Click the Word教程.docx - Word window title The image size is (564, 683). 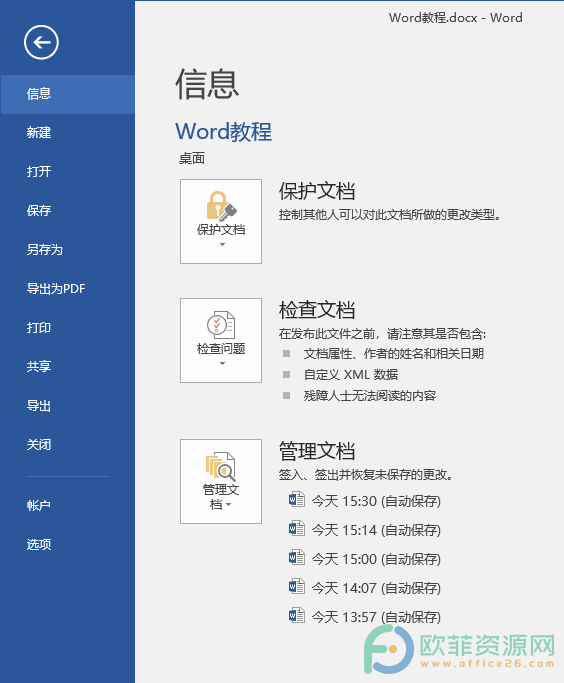tap(456, 18)
